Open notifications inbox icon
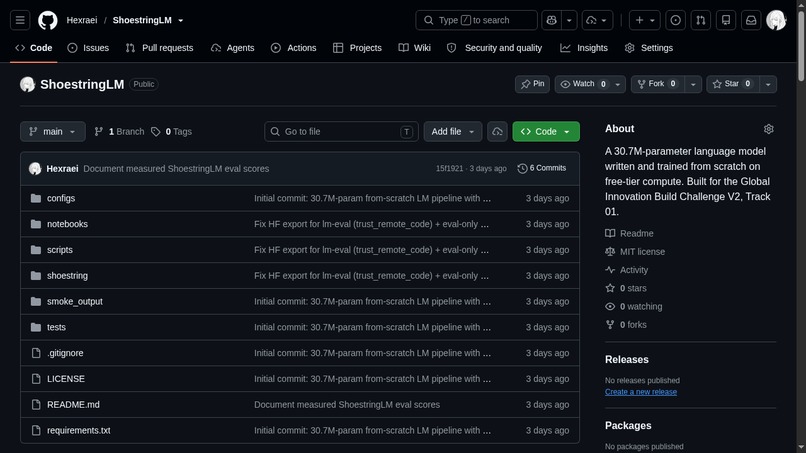806x453 pixels. [751, 20]
